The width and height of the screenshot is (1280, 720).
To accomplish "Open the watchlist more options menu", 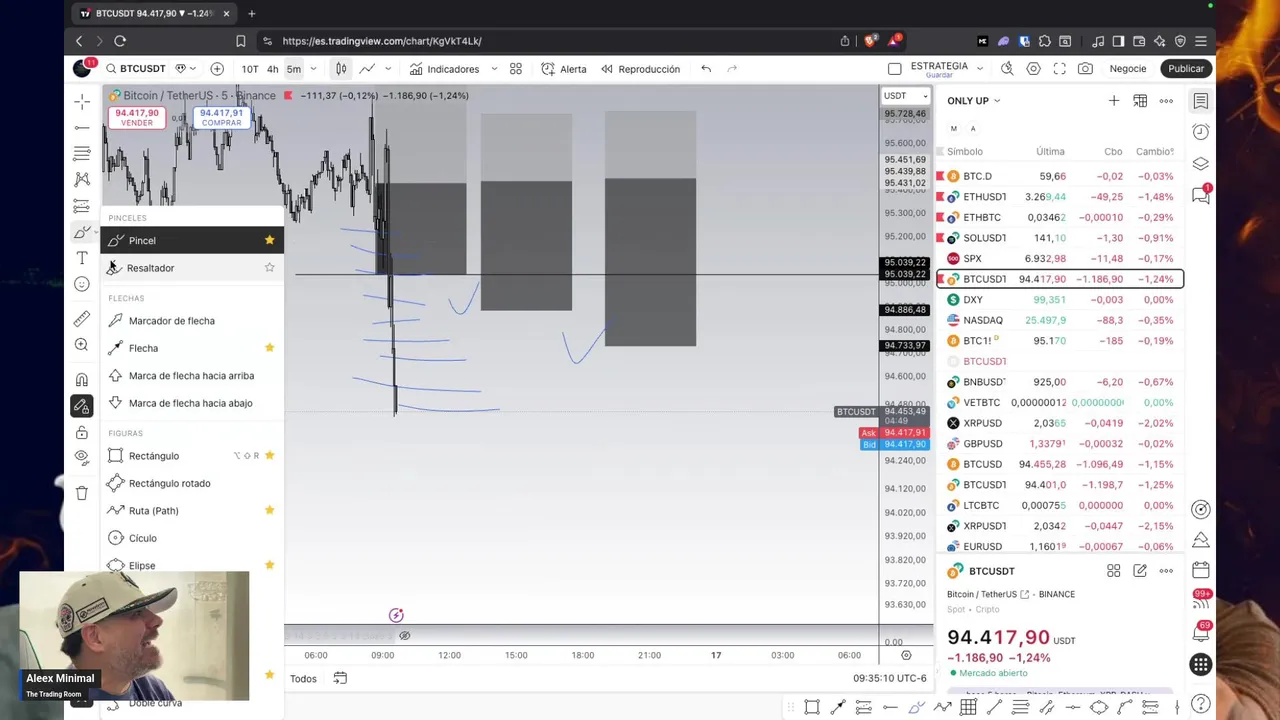I will [1166, 101].
